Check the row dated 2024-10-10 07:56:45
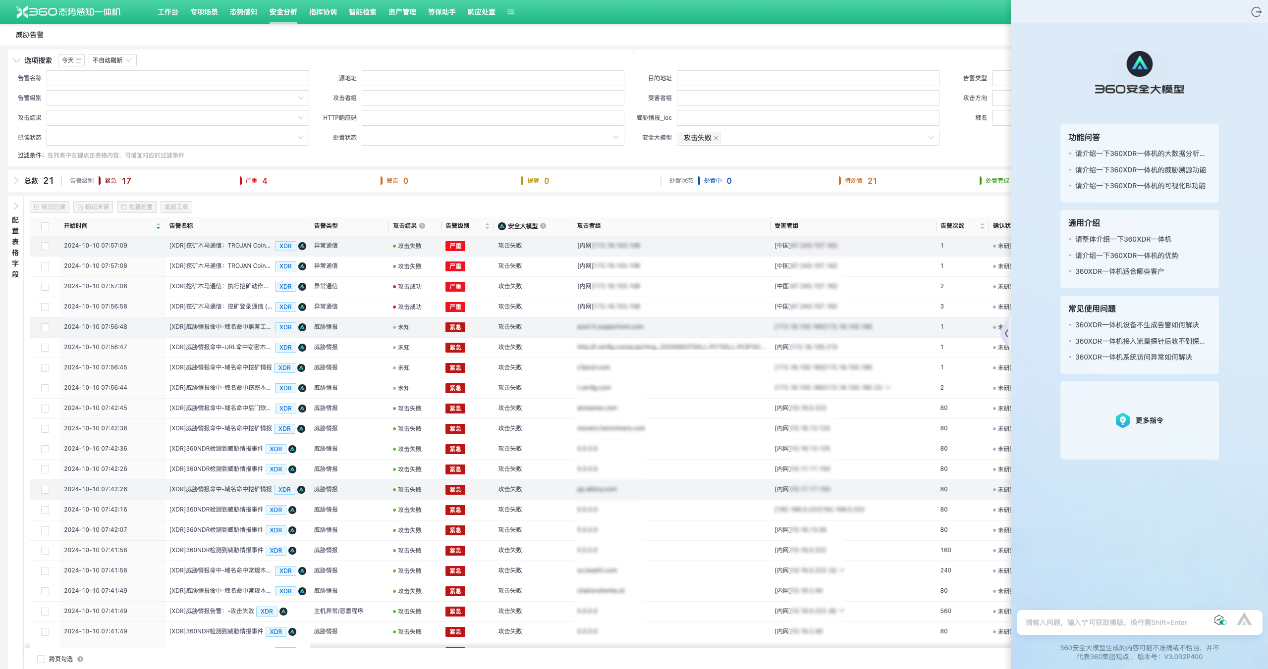The height and width of the screenshot is (669, 1268). click(x=45, y=367)
